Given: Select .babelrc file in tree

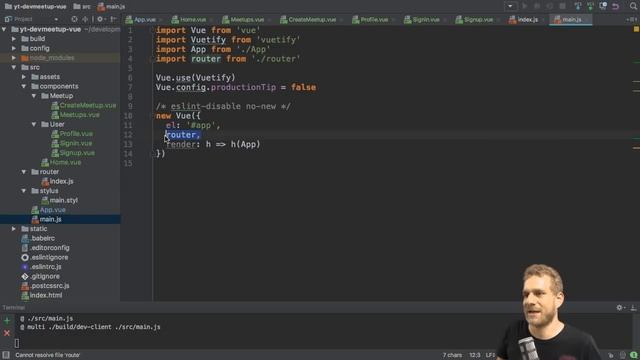Looking at the screenshot, I should (38, 238).
